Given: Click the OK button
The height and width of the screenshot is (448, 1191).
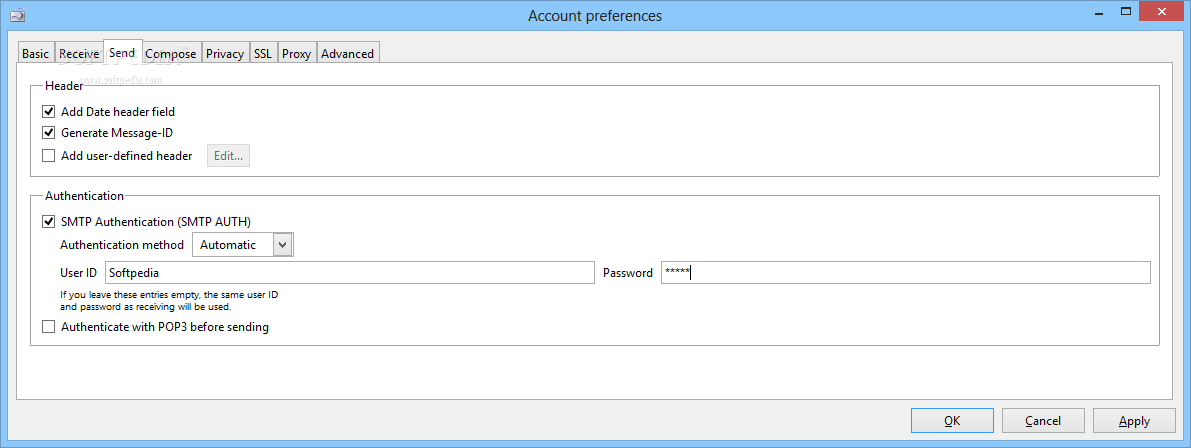Looking at the screenshot, I should (x=952, y=421).
